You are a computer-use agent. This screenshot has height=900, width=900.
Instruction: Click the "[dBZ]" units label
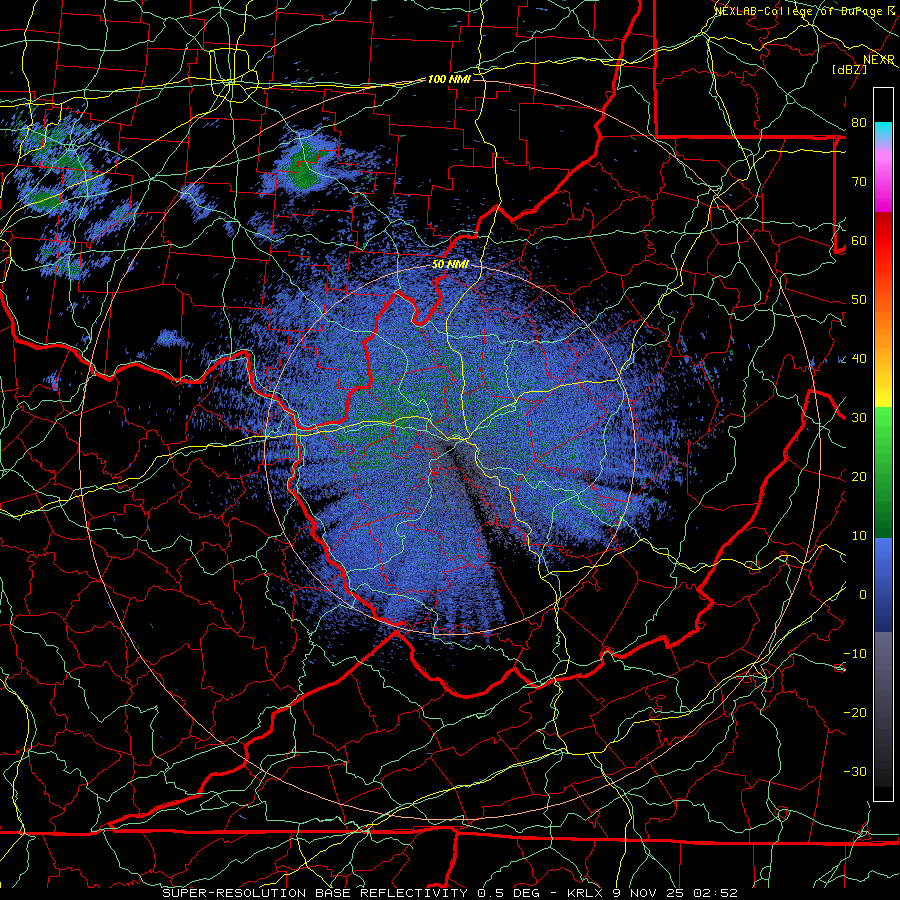pyautogui.click(x=849, y=69)
